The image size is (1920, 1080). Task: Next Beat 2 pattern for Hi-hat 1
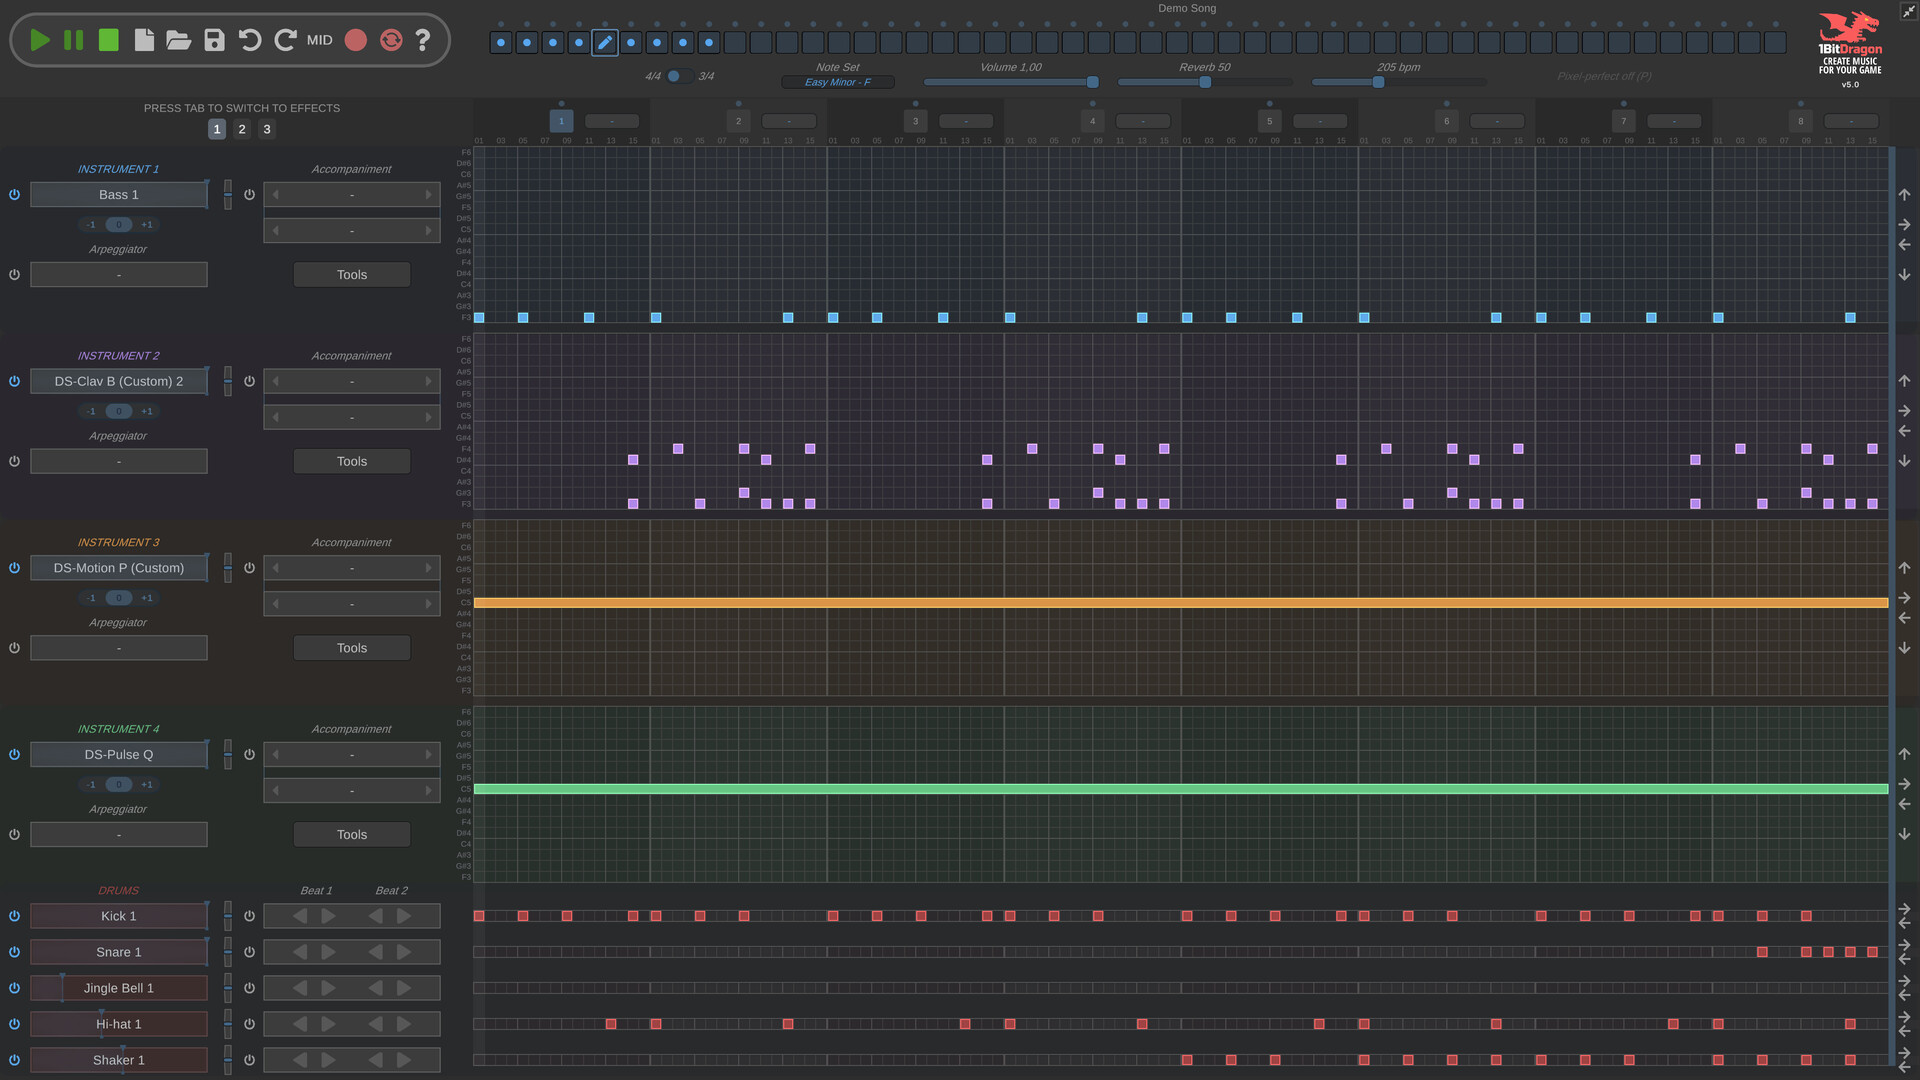click(x=403, y=1024)
